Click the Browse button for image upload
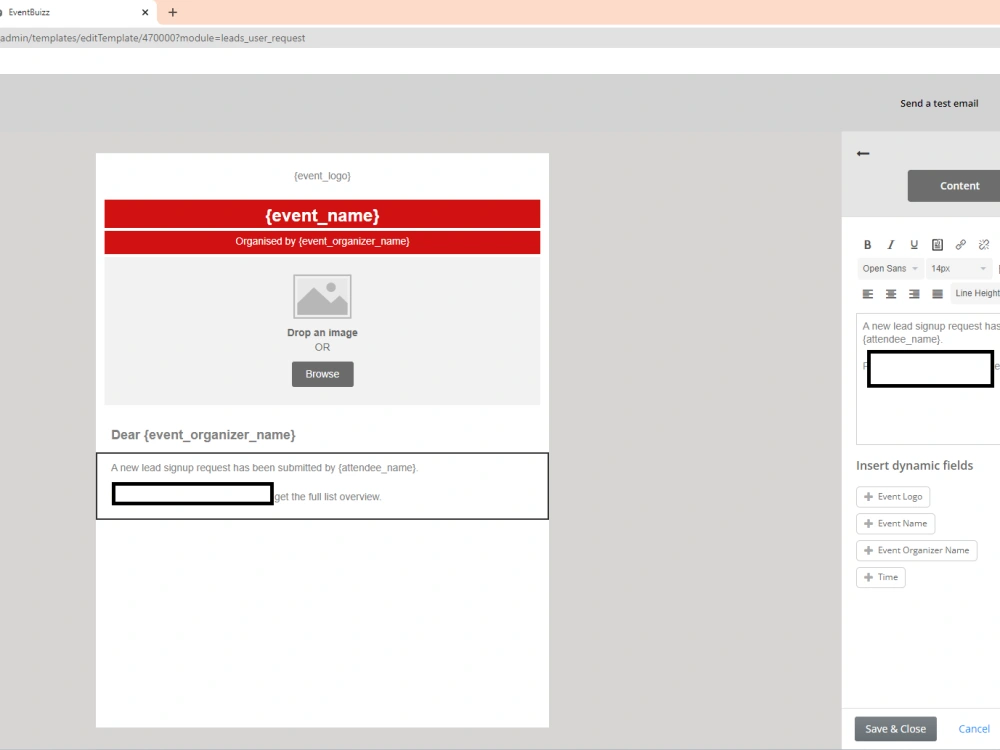1000x750 pixels. pyautogui.click(x=323, y=374)
